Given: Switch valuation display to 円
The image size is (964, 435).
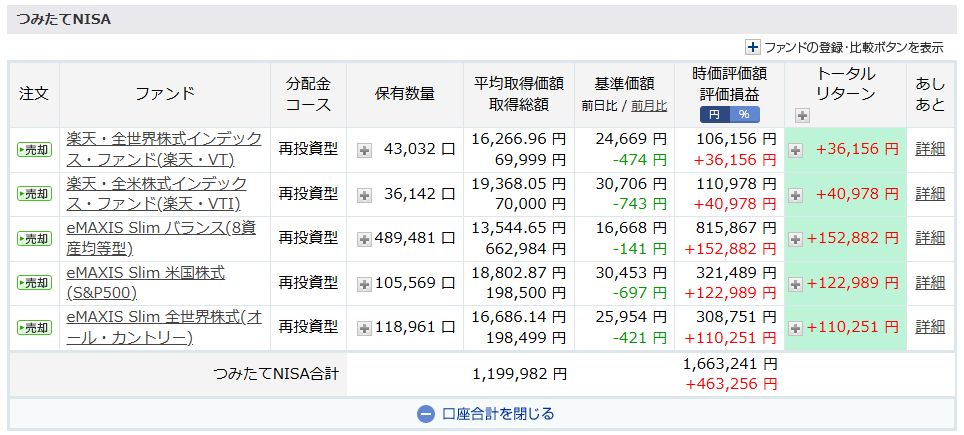Looking at the screenshot, I should tap(714, 114).
